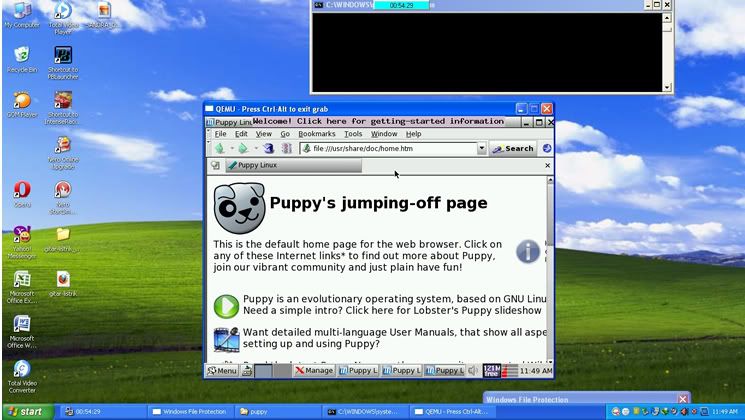Expand the Forward button history dropdown
The image size is (745, 420).
tap(255, 149)
